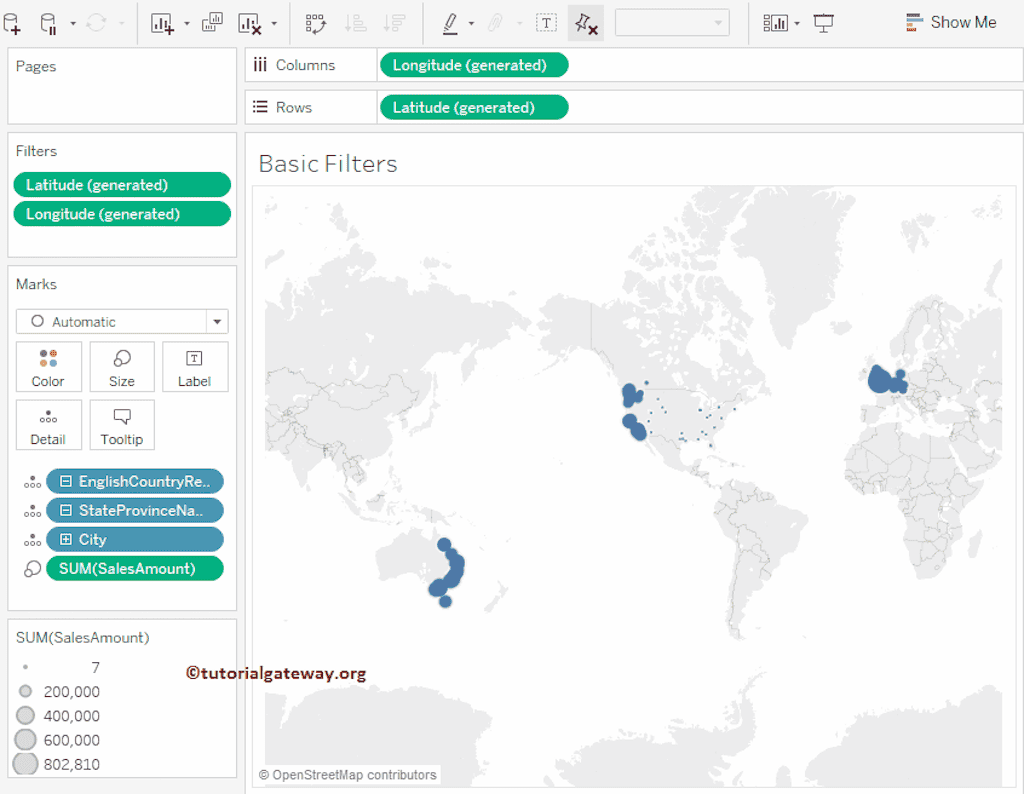Toggle the Show Mark Labels icon

click(547, 23)
